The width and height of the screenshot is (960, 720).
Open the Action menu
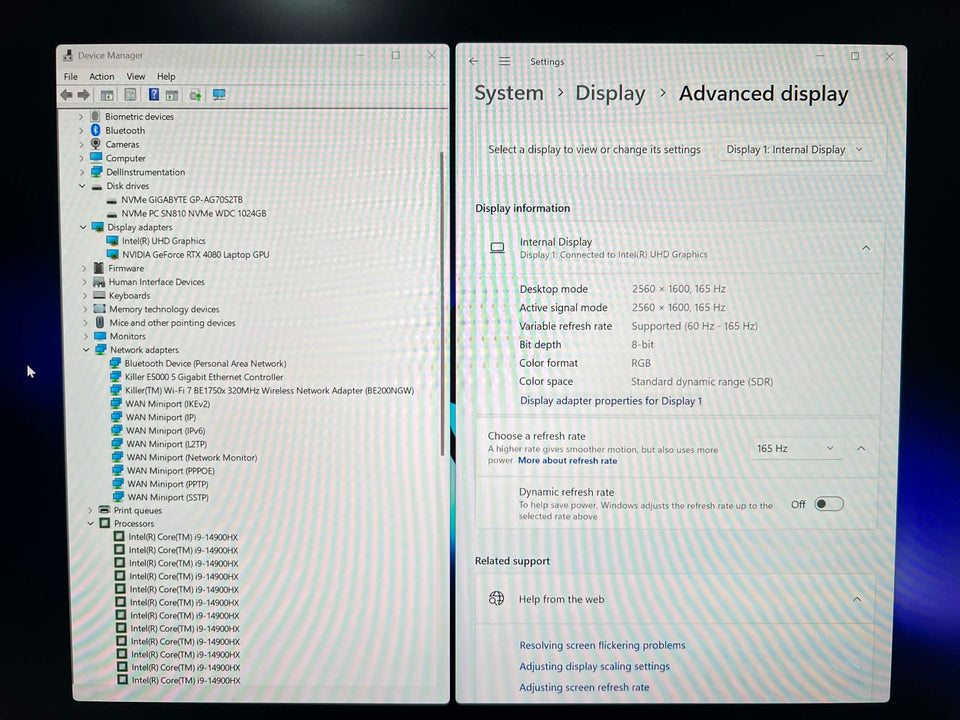click(x=102, y=76)
